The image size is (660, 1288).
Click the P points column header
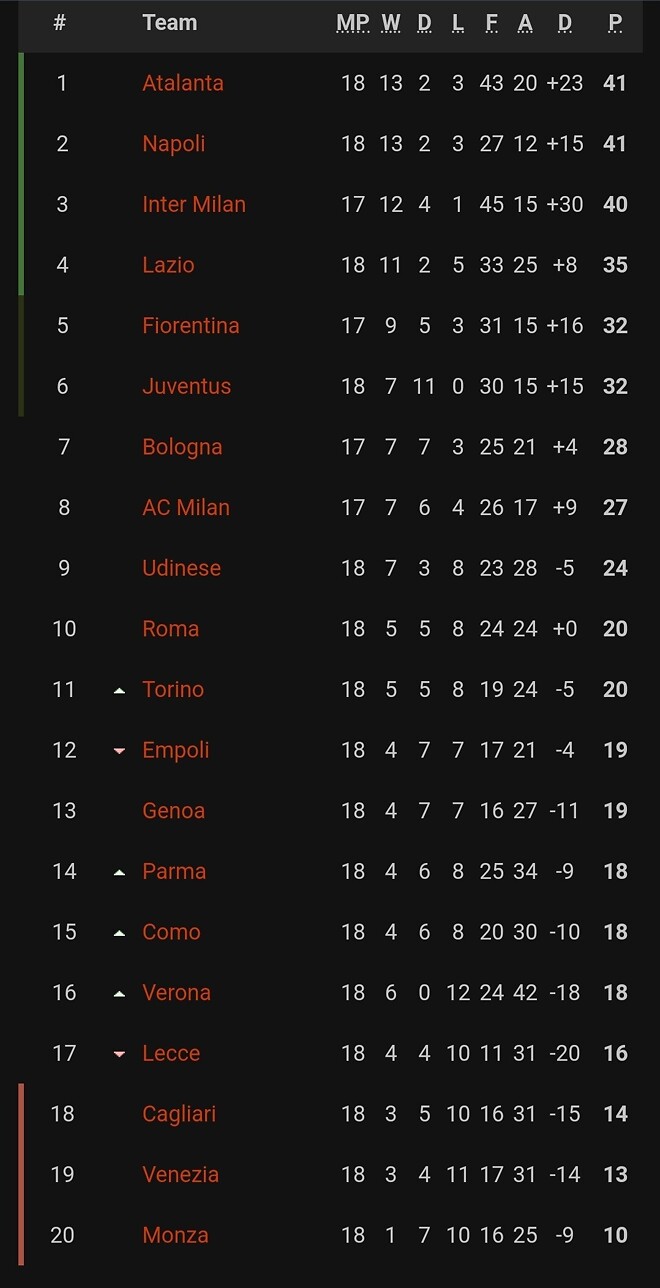[615, 23]
